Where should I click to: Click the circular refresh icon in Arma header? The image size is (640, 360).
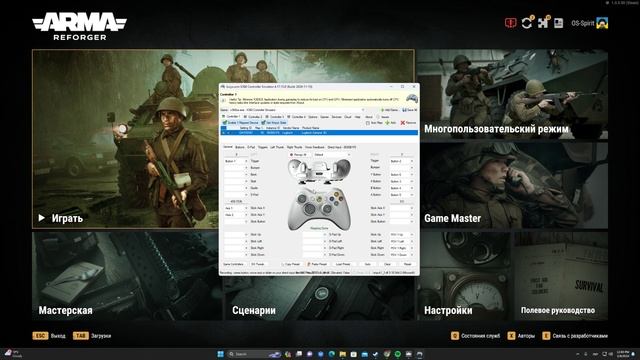coord(527,23)
